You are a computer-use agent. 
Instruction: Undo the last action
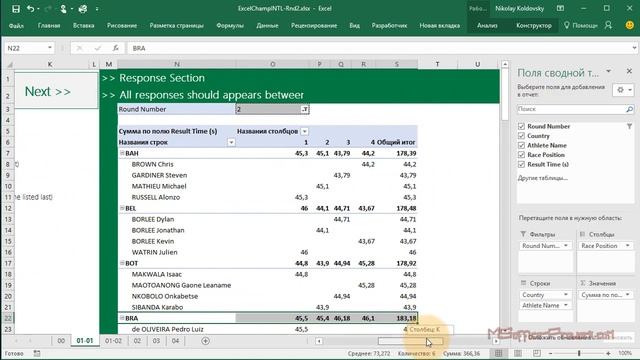pos(30,9)
